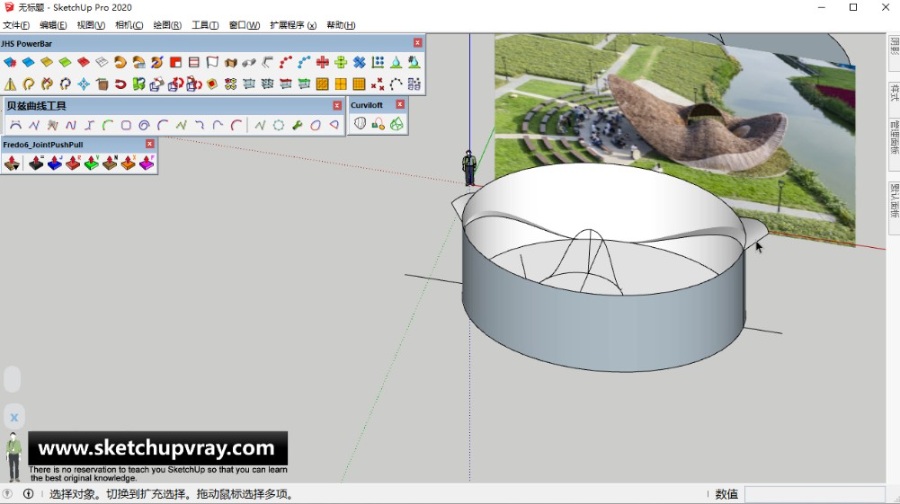Viewport: 900px width, 504px height.
Task: Click the red square with white corner icon
Action: tap(176, 62)
